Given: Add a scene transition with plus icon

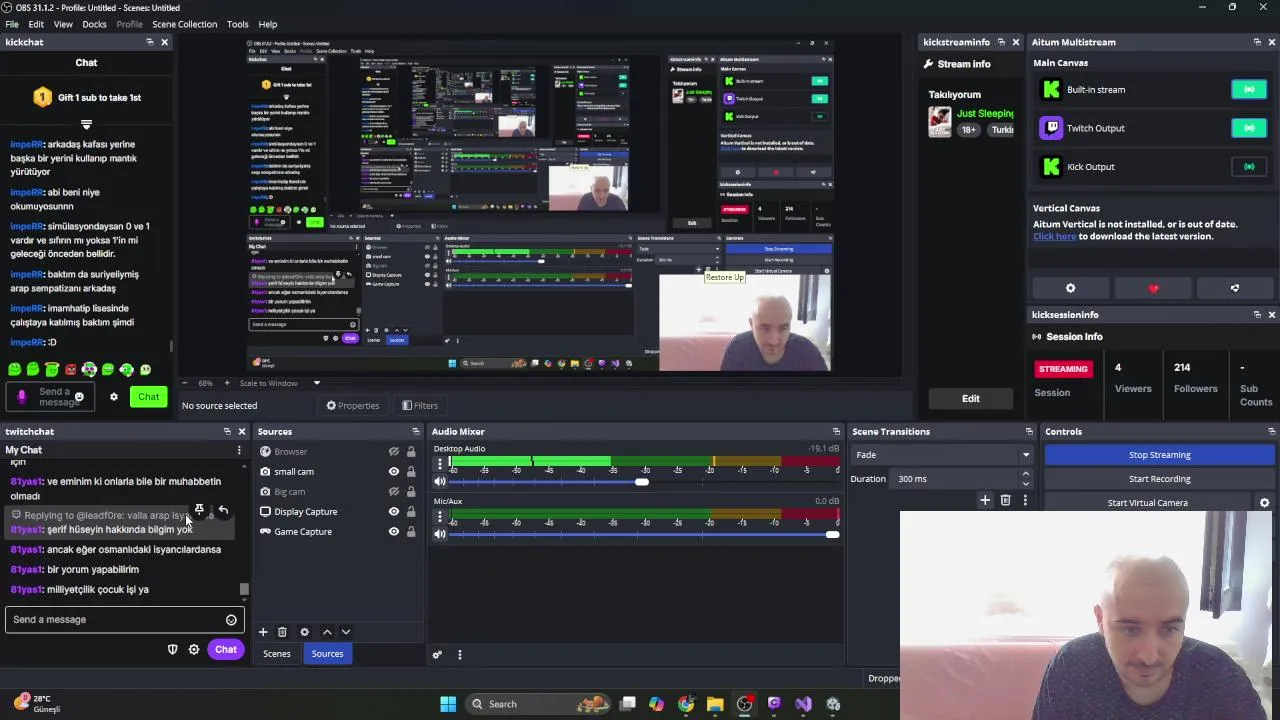Looking at the screenshot, I should (x=985, y=500).
